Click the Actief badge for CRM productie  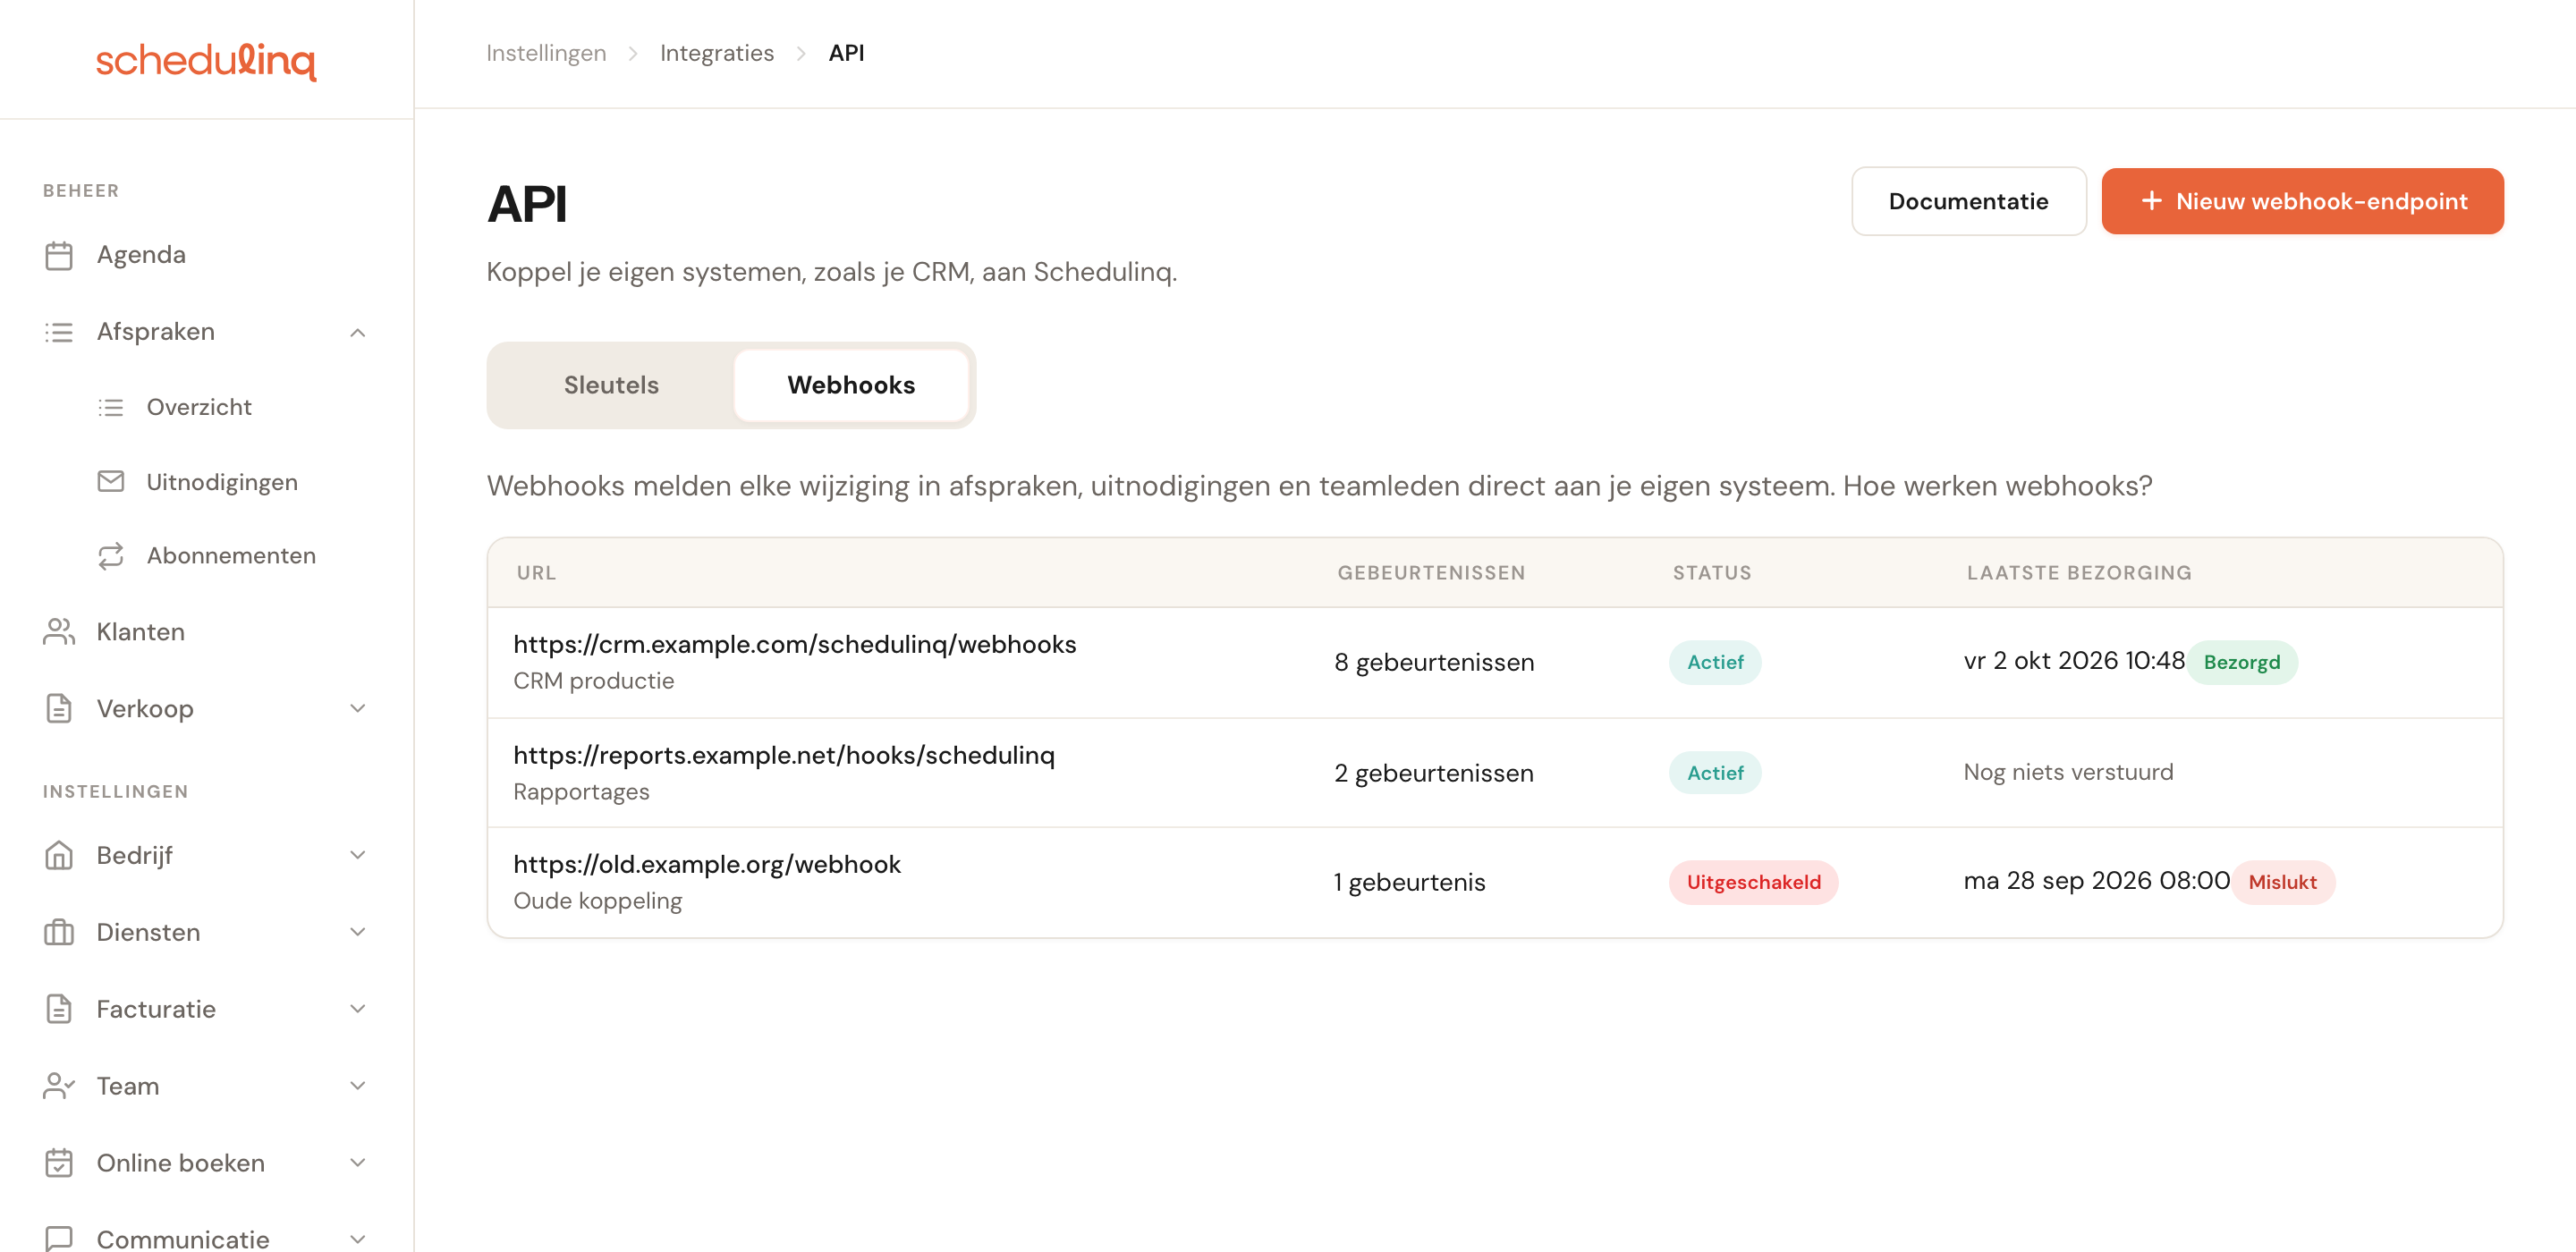(x=1714, y=662)
